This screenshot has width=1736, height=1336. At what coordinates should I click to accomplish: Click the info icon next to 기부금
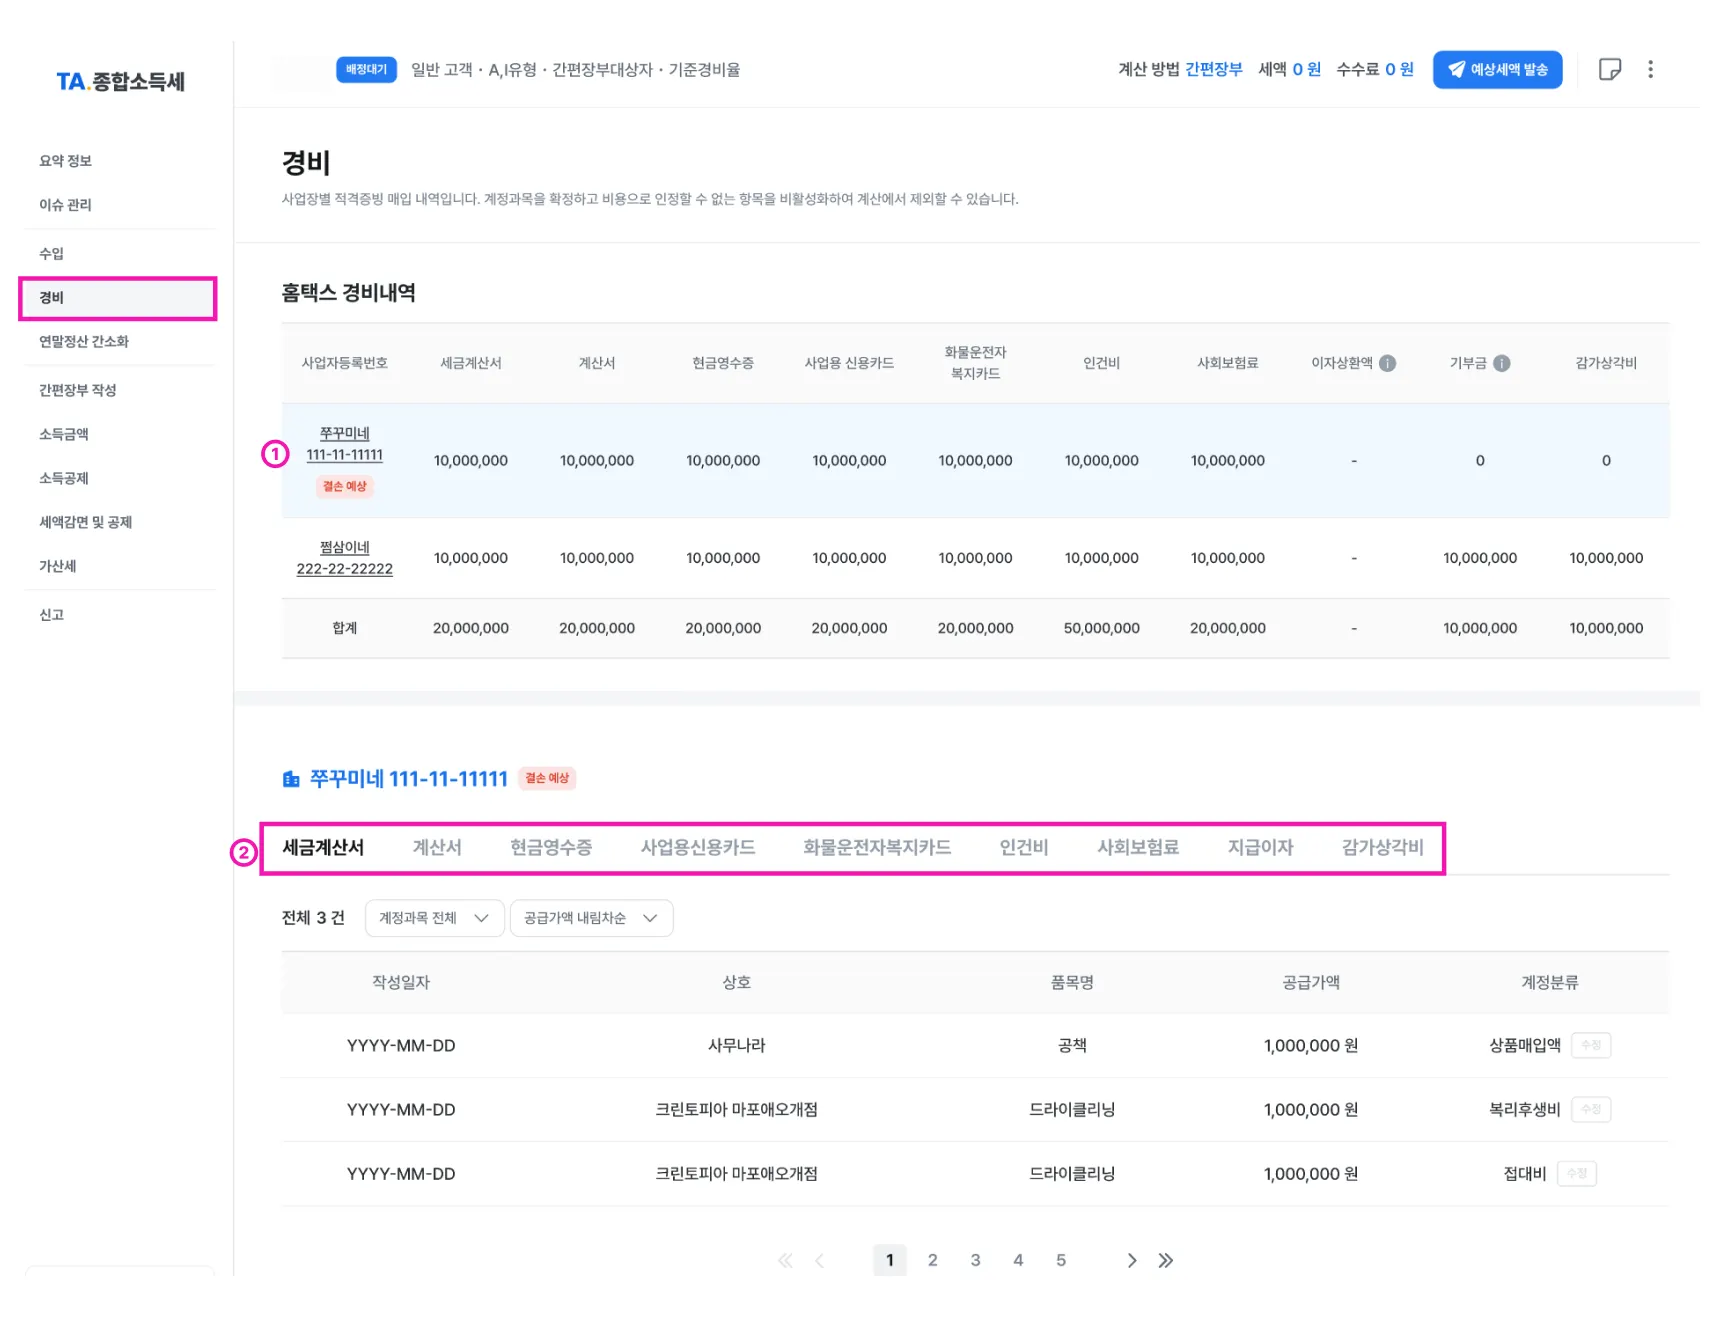coord(1501,363)
